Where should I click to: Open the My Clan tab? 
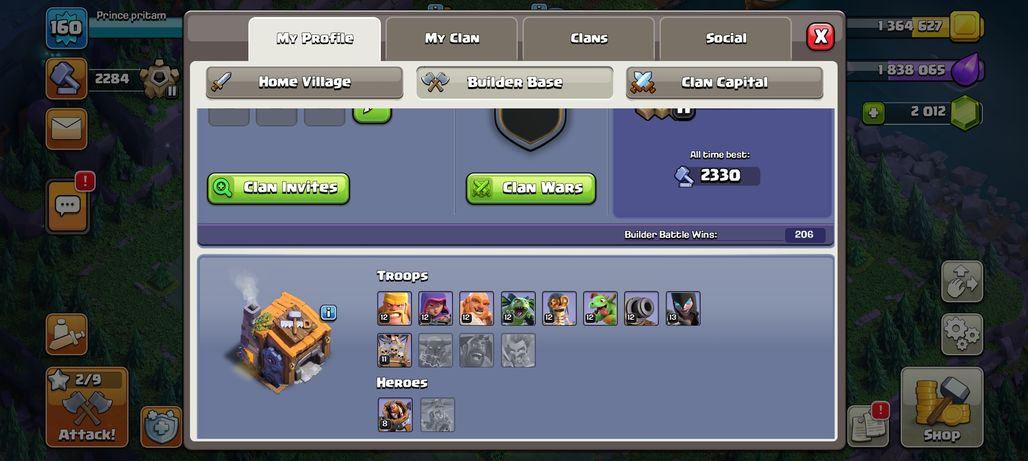[452, 39]
